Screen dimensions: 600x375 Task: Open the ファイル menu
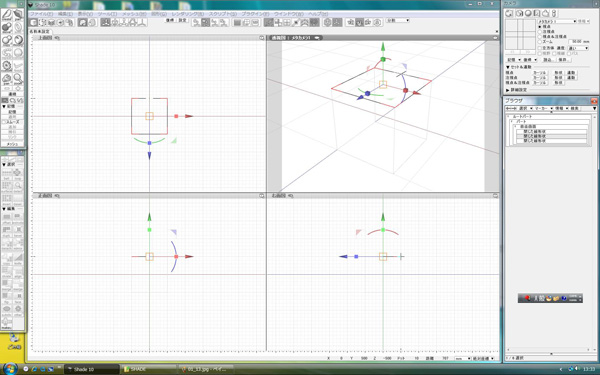point(41,14)
